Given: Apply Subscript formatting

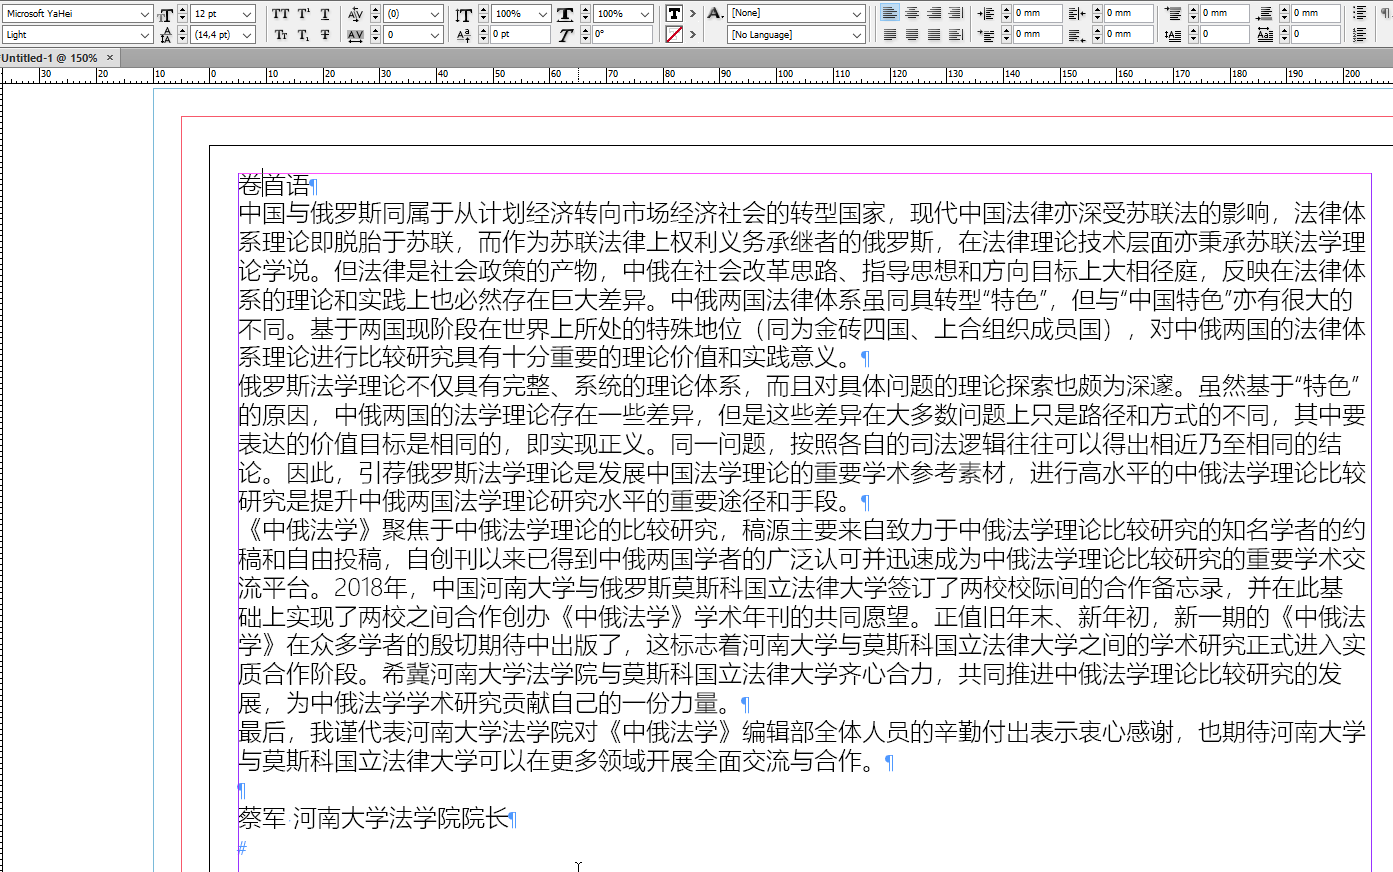Looking at the screenshot, I should (x=304, y=35).
